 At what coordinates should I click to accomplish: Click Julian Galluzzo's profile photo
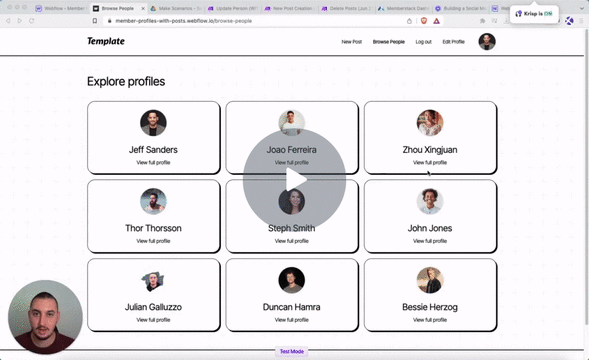(x=153, y=280)
